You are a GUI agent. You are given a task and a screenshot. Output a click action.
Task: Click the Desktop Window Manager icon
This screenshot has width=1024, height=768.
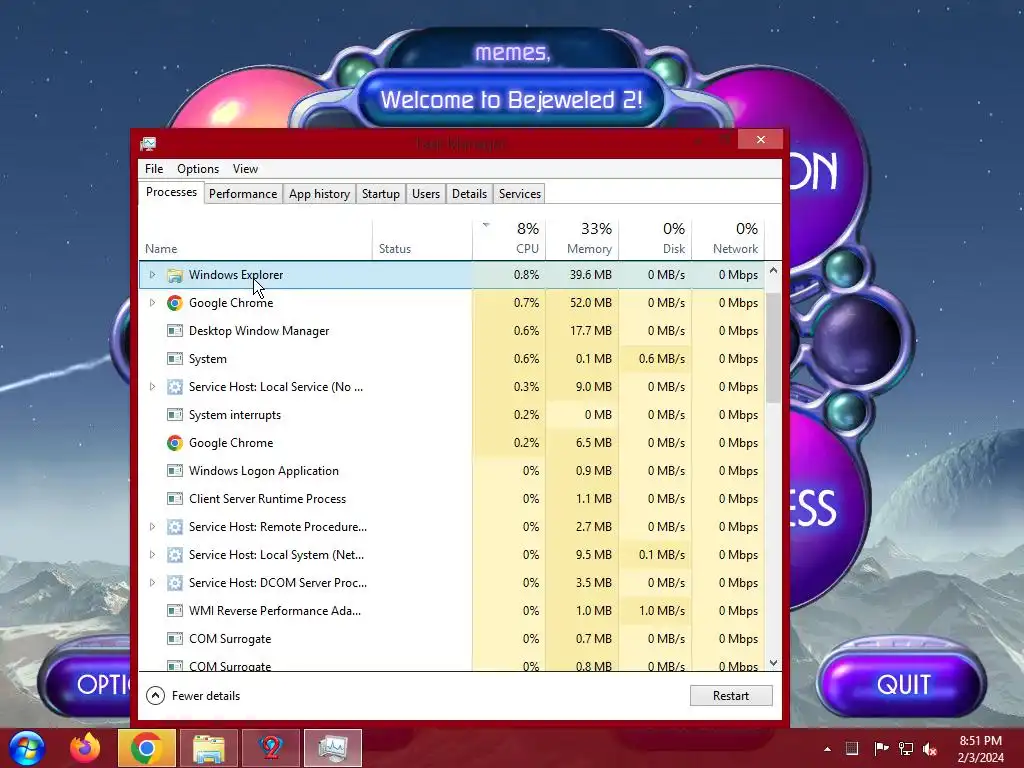[x=174, y=331]
